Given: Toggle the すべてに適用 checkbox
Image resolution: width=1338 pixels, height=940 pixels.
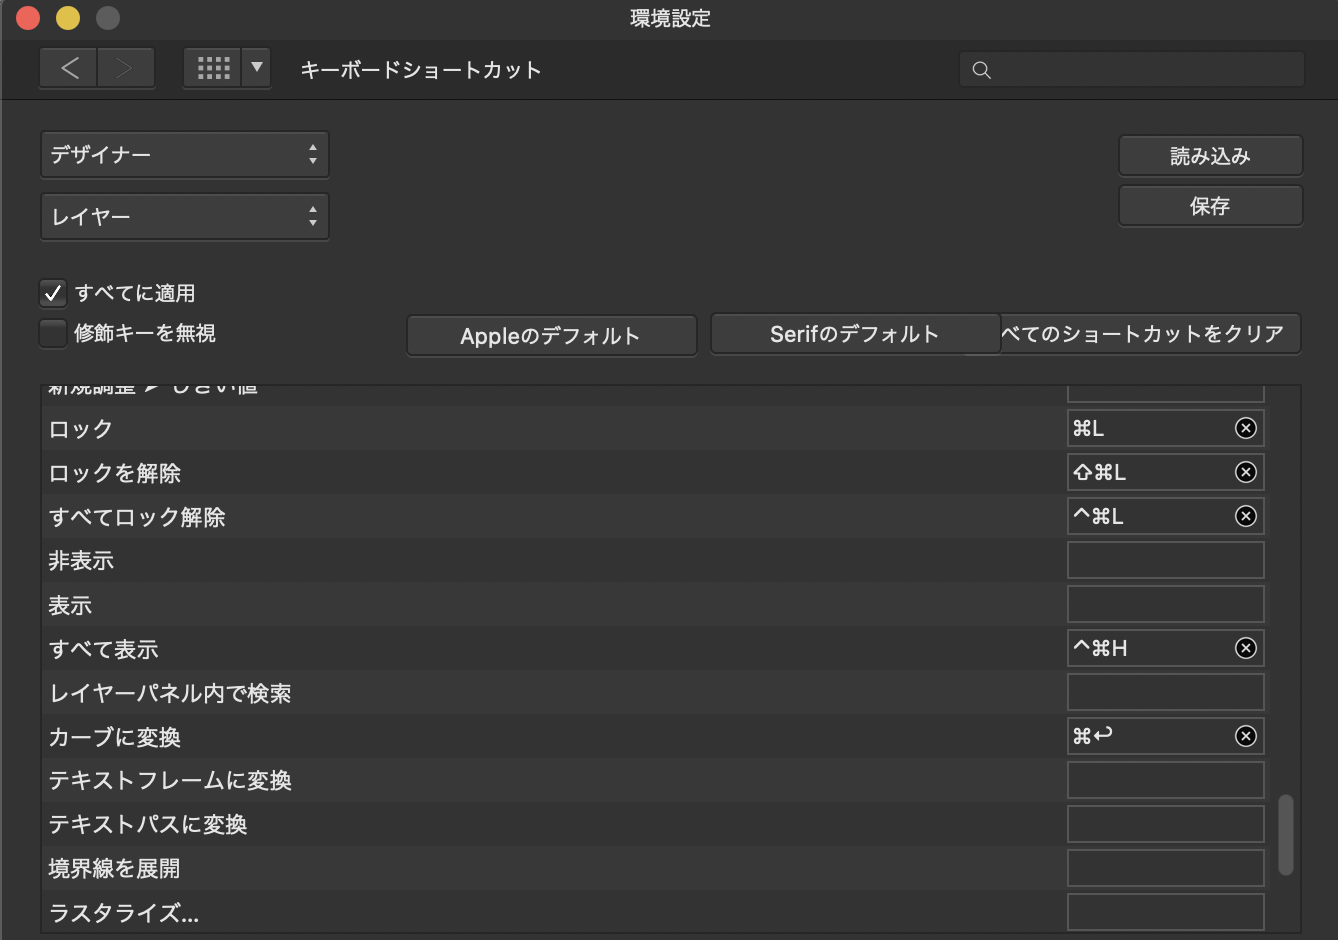Looking at the screenshot, I should [x=53, y=292].
